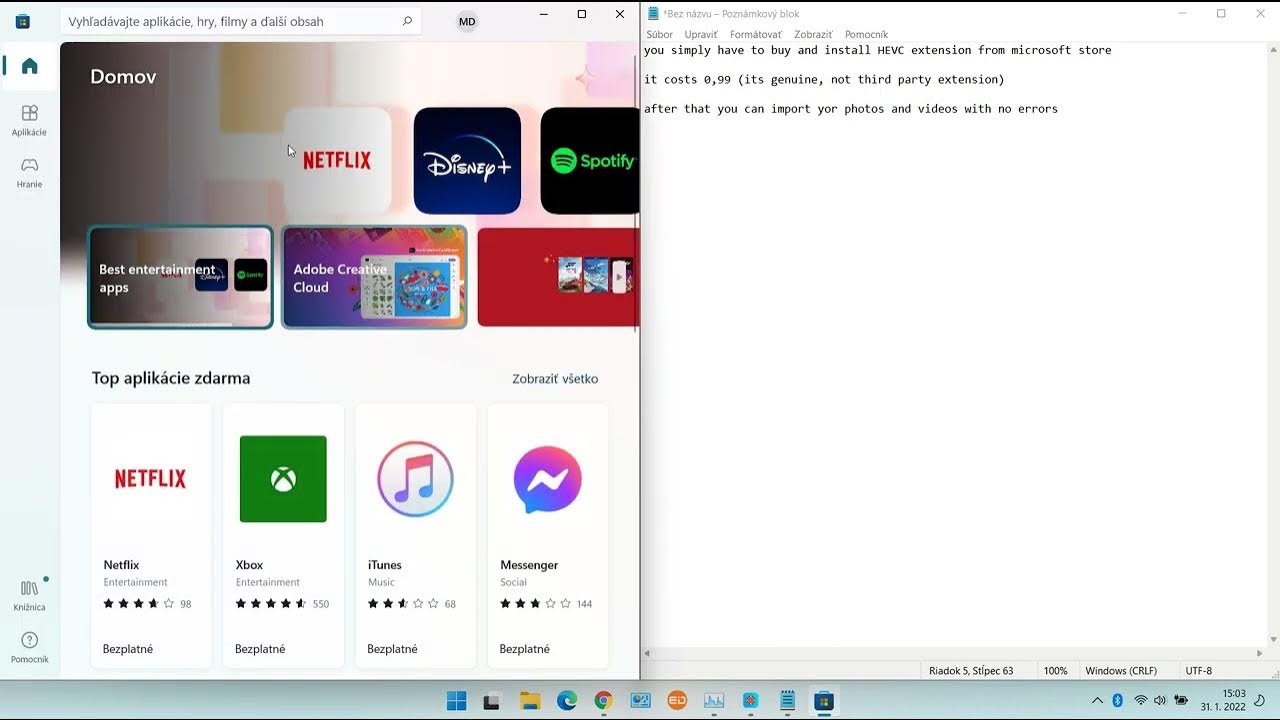
Task: Click Zobraziť všetko link
Action: click(555, 379)
